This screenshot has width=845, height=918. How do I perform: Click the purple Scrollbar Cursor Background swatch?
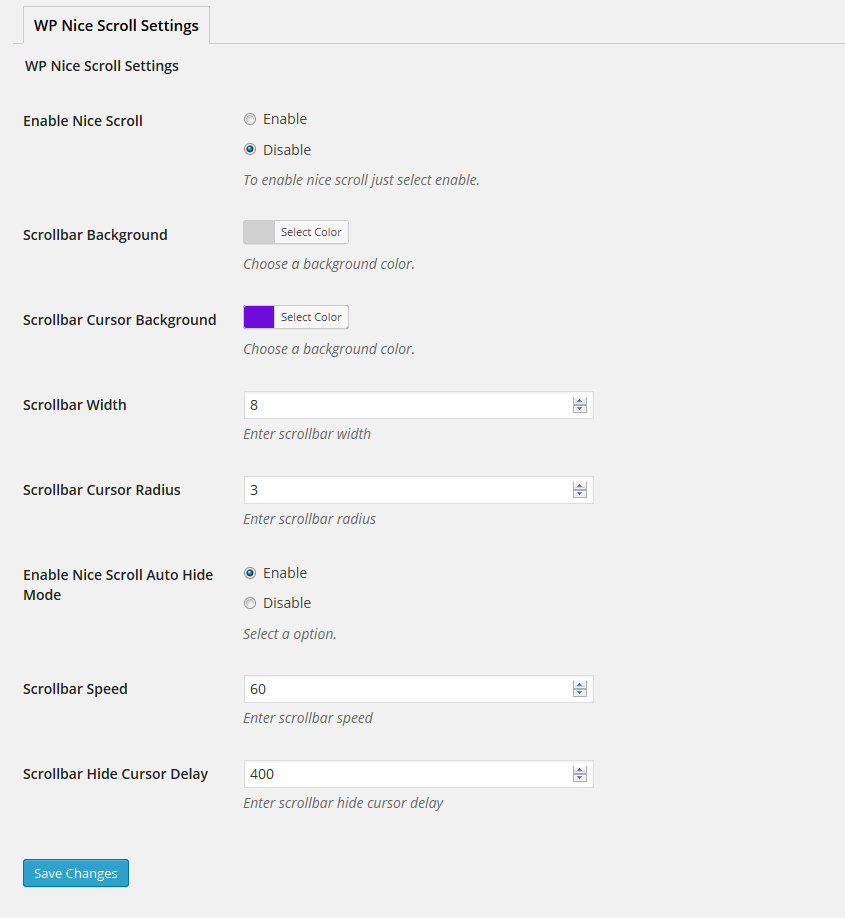pos(259,317)
